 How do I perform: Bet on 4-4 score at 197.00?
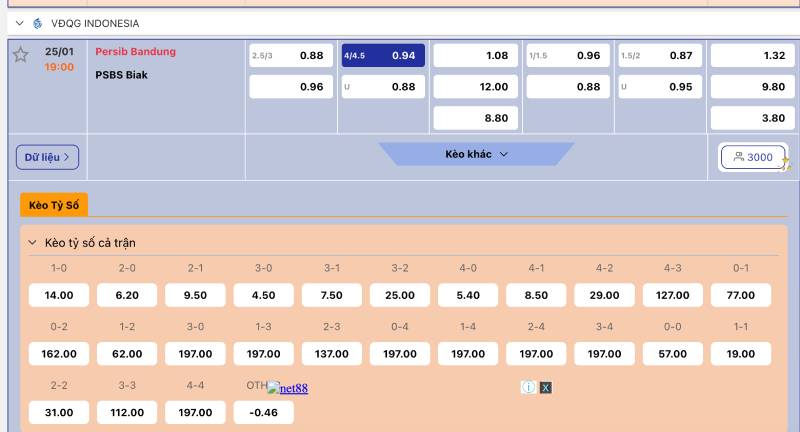click(x=195, y=413)
